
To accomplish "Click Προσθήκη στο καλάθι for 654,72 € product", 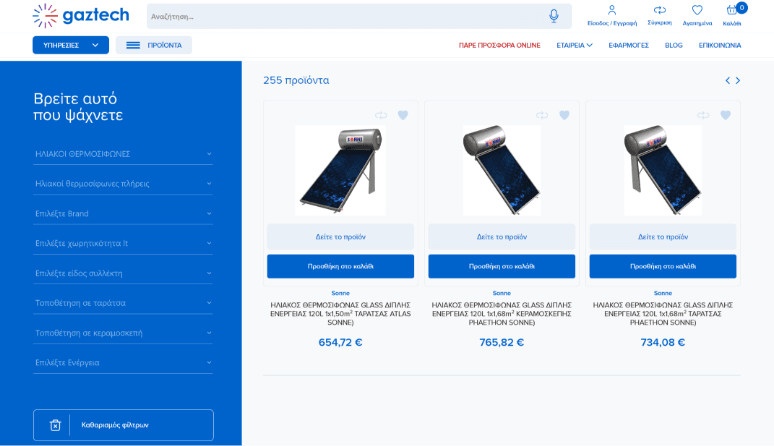I will pos(341,266).
